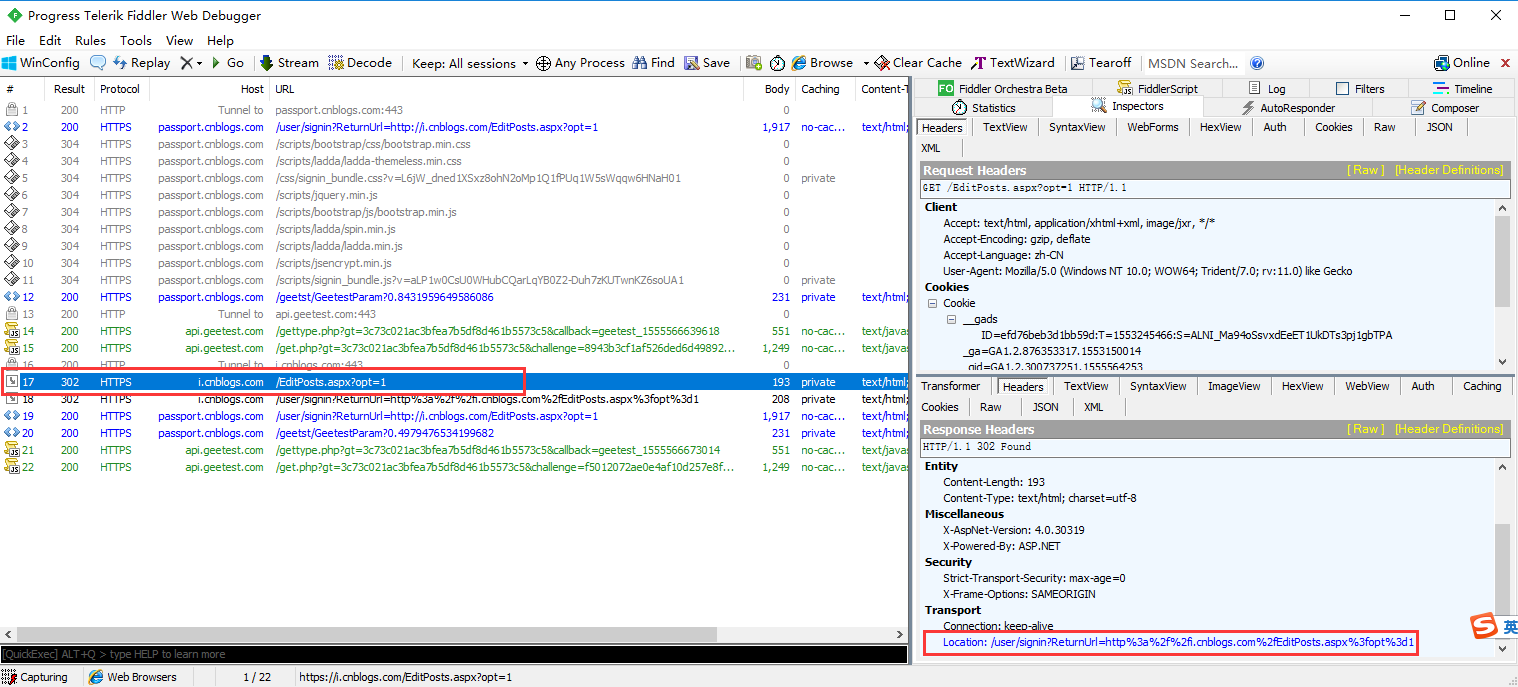Open the View menu
Image resolution: width=1518 pixels, height=687 pixels.
(x=179, y=40)
